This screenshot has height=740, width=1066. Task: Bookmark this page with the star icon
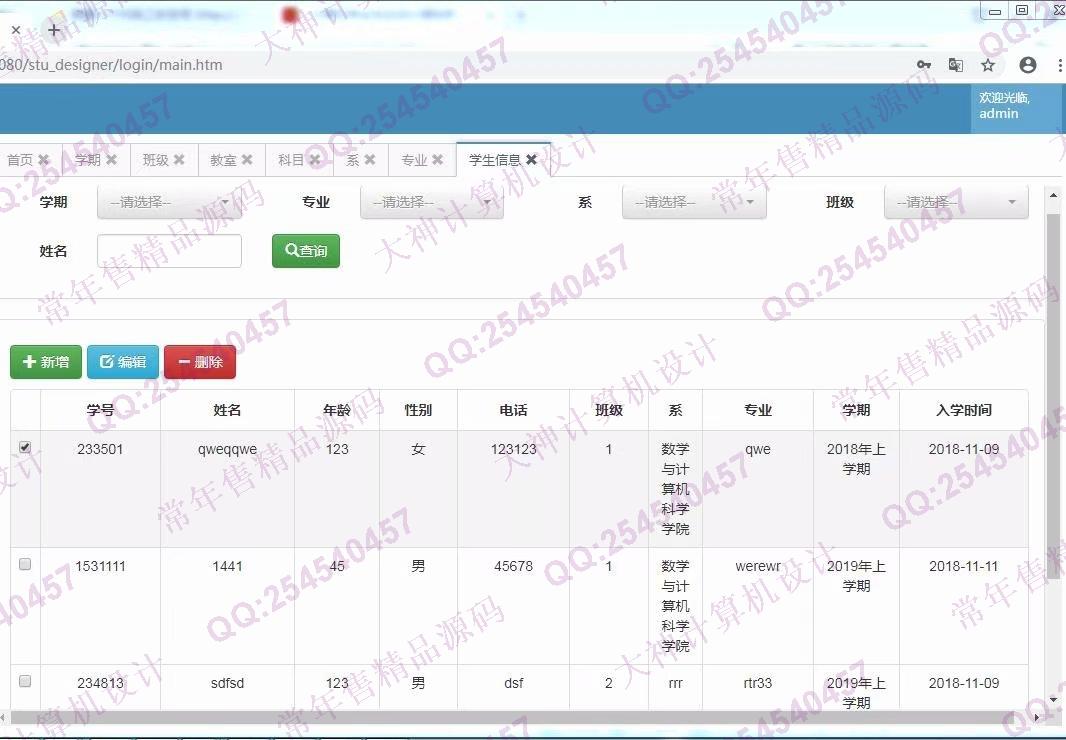(988, 65)
